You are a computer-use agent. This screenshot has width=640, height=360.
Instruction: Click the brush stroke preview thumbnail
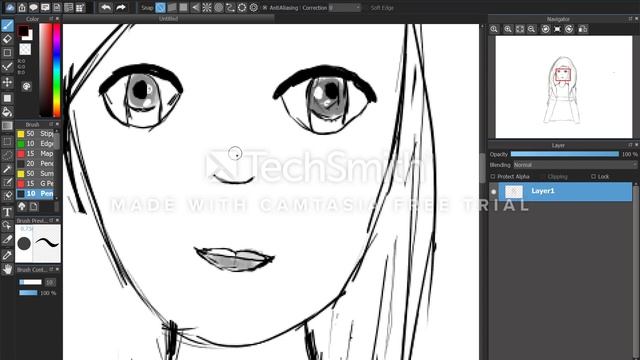46,243
